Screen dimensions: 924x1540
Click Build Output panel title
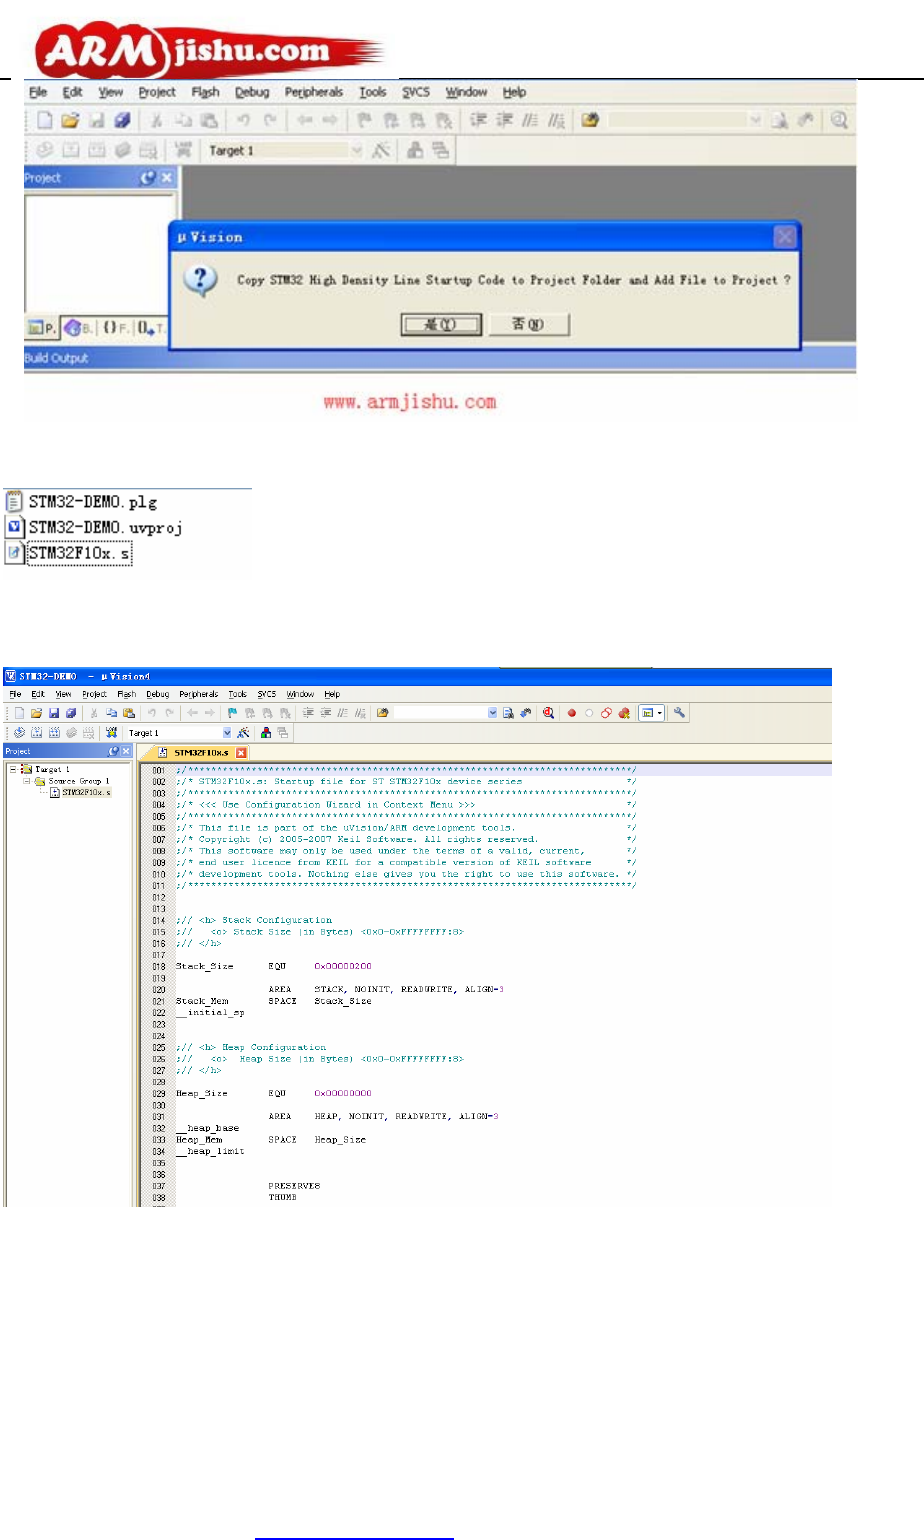56,358
